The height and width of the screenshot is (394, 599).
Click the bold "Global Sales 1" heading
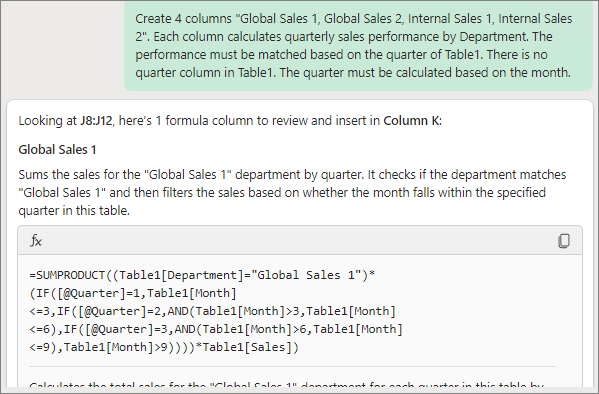pyautogui.click(x=57, y=149)
